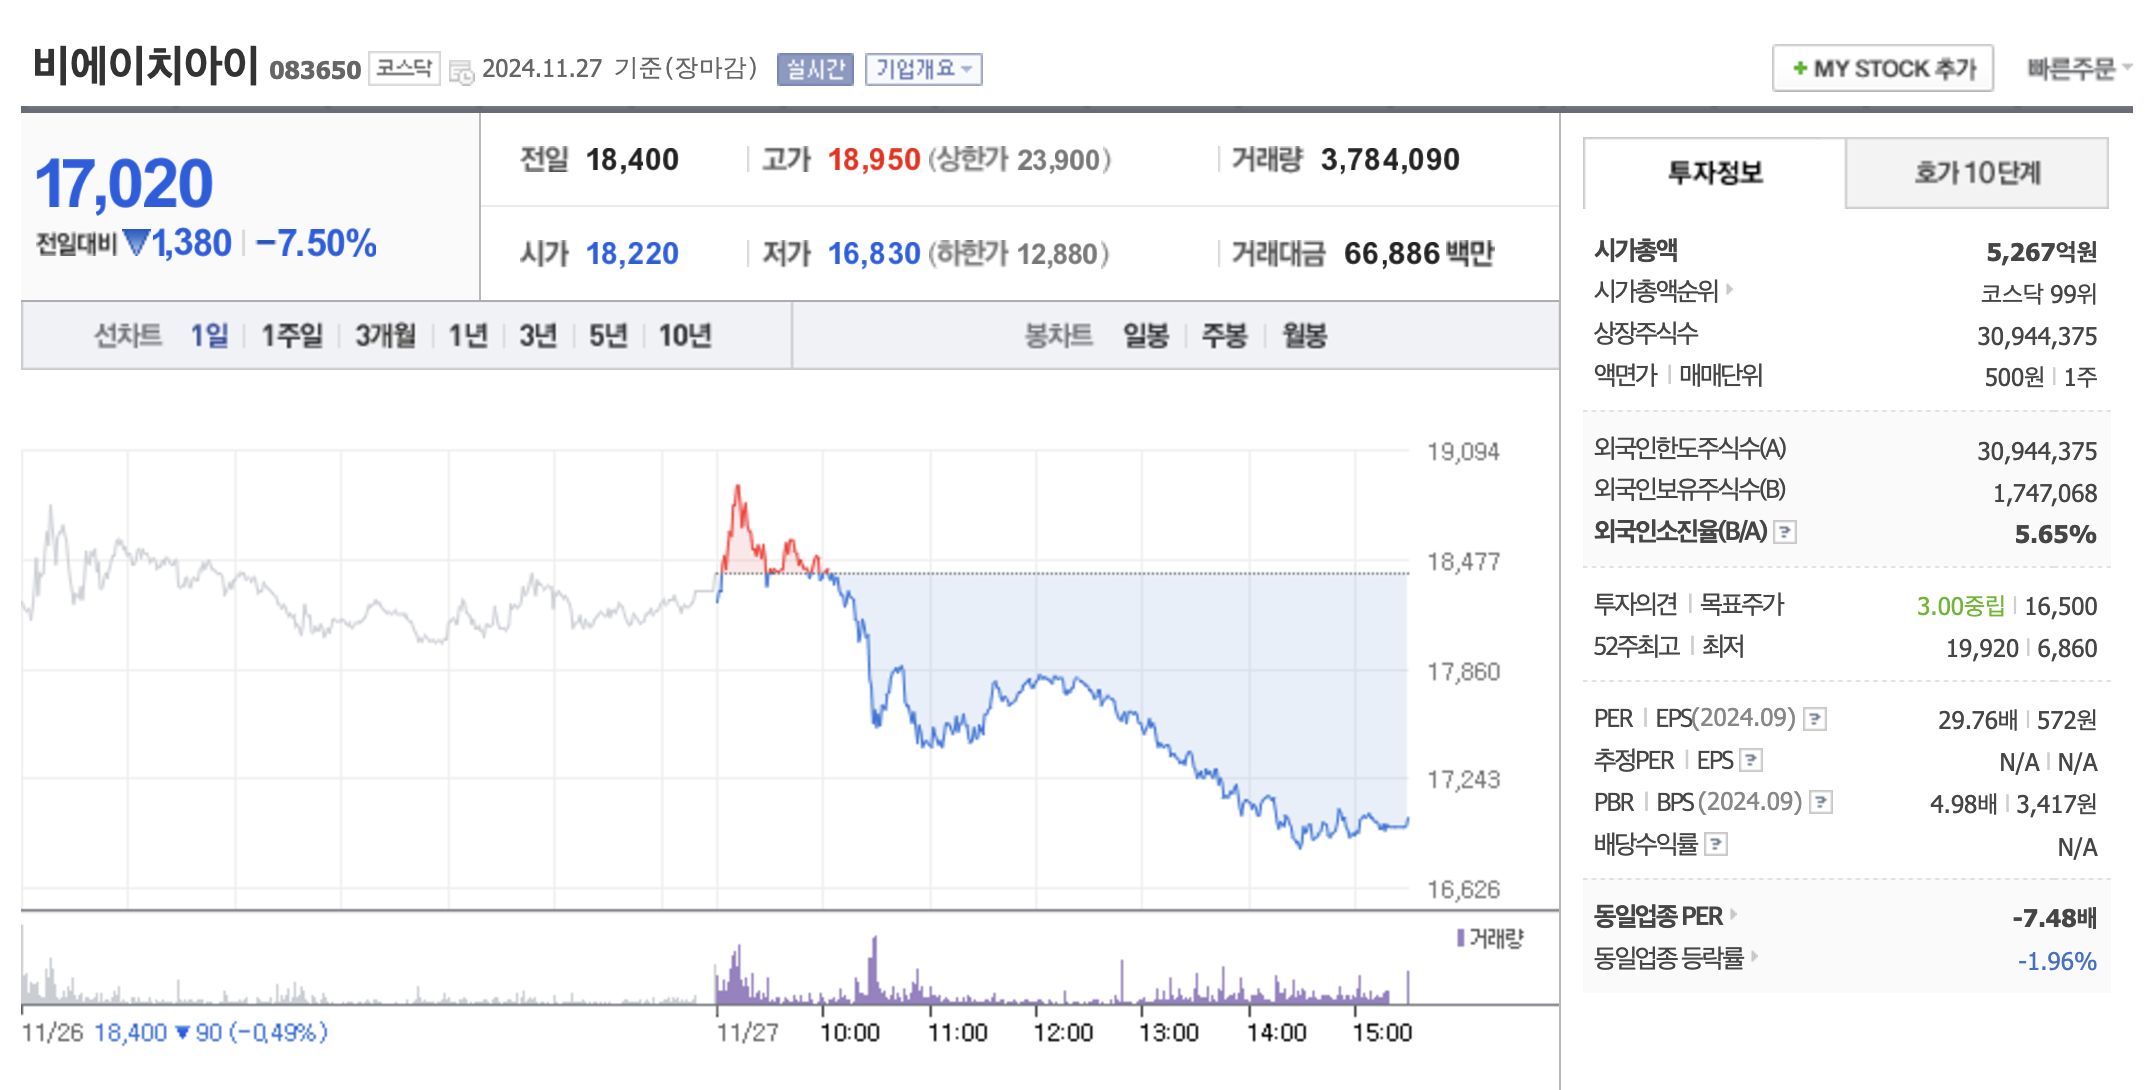The width and height of the screenshot is (2150, 1090).
Task: Enable 실시간 price updates
Action: (x=814, y=69)
